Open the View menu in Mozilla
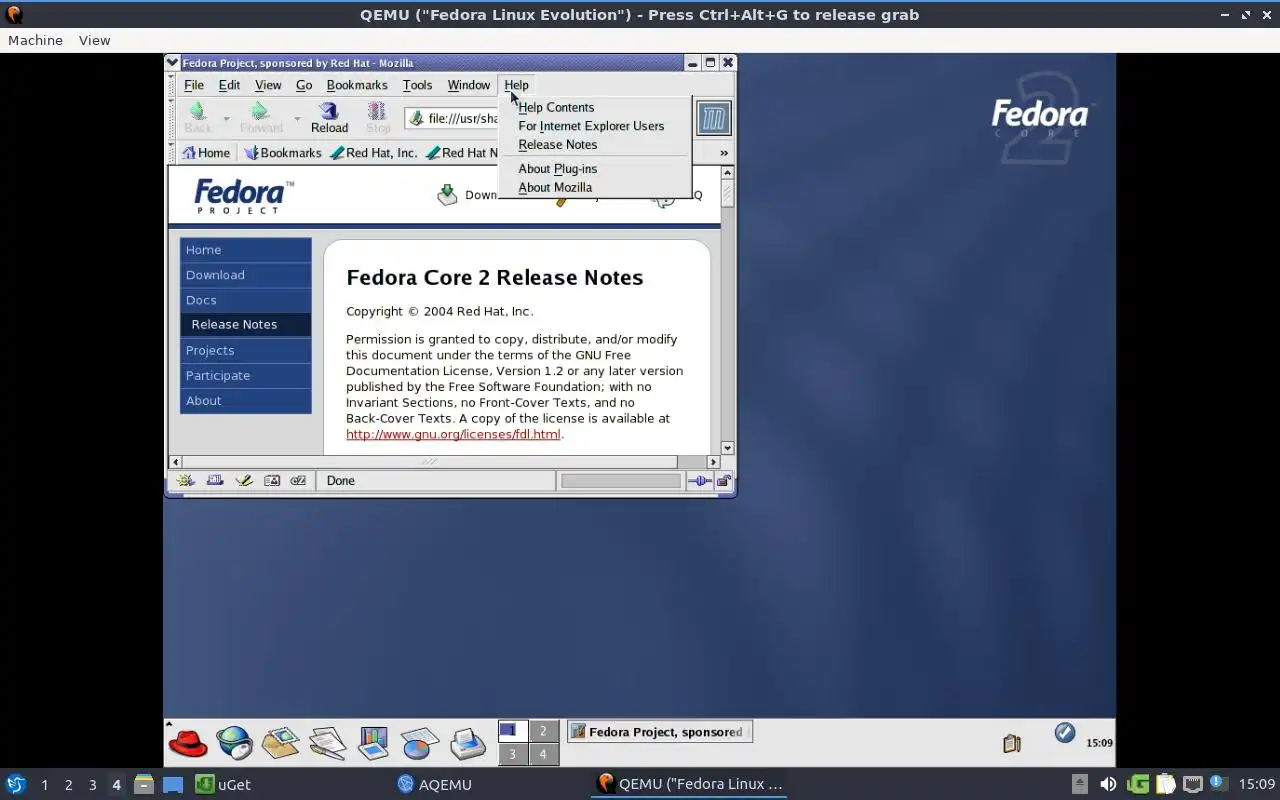 [x=268, y=85]
